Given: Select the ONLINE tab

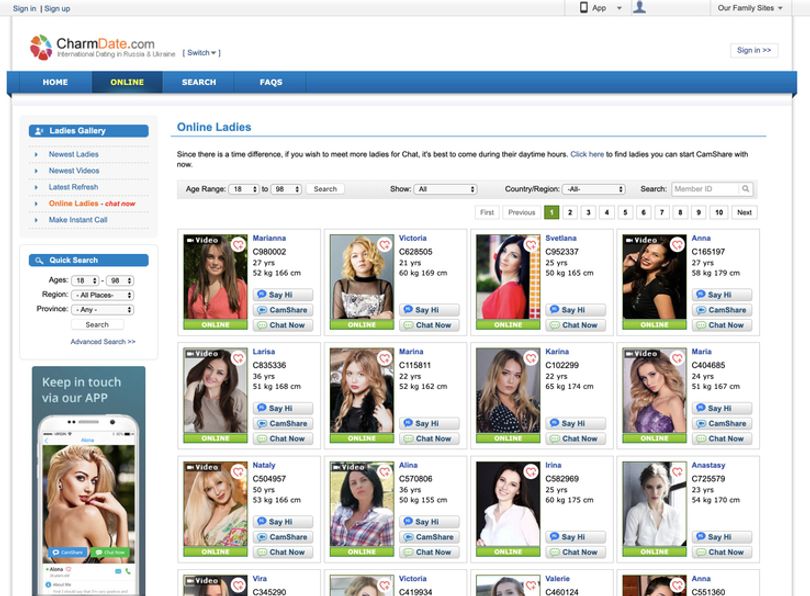Looking at the screenshot, I should click(127, 82).
